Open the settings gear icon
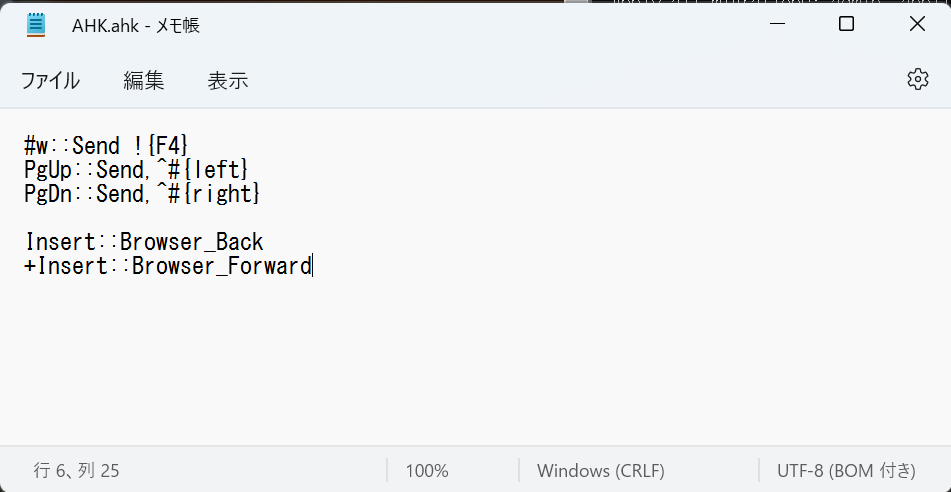 point(917,79)
